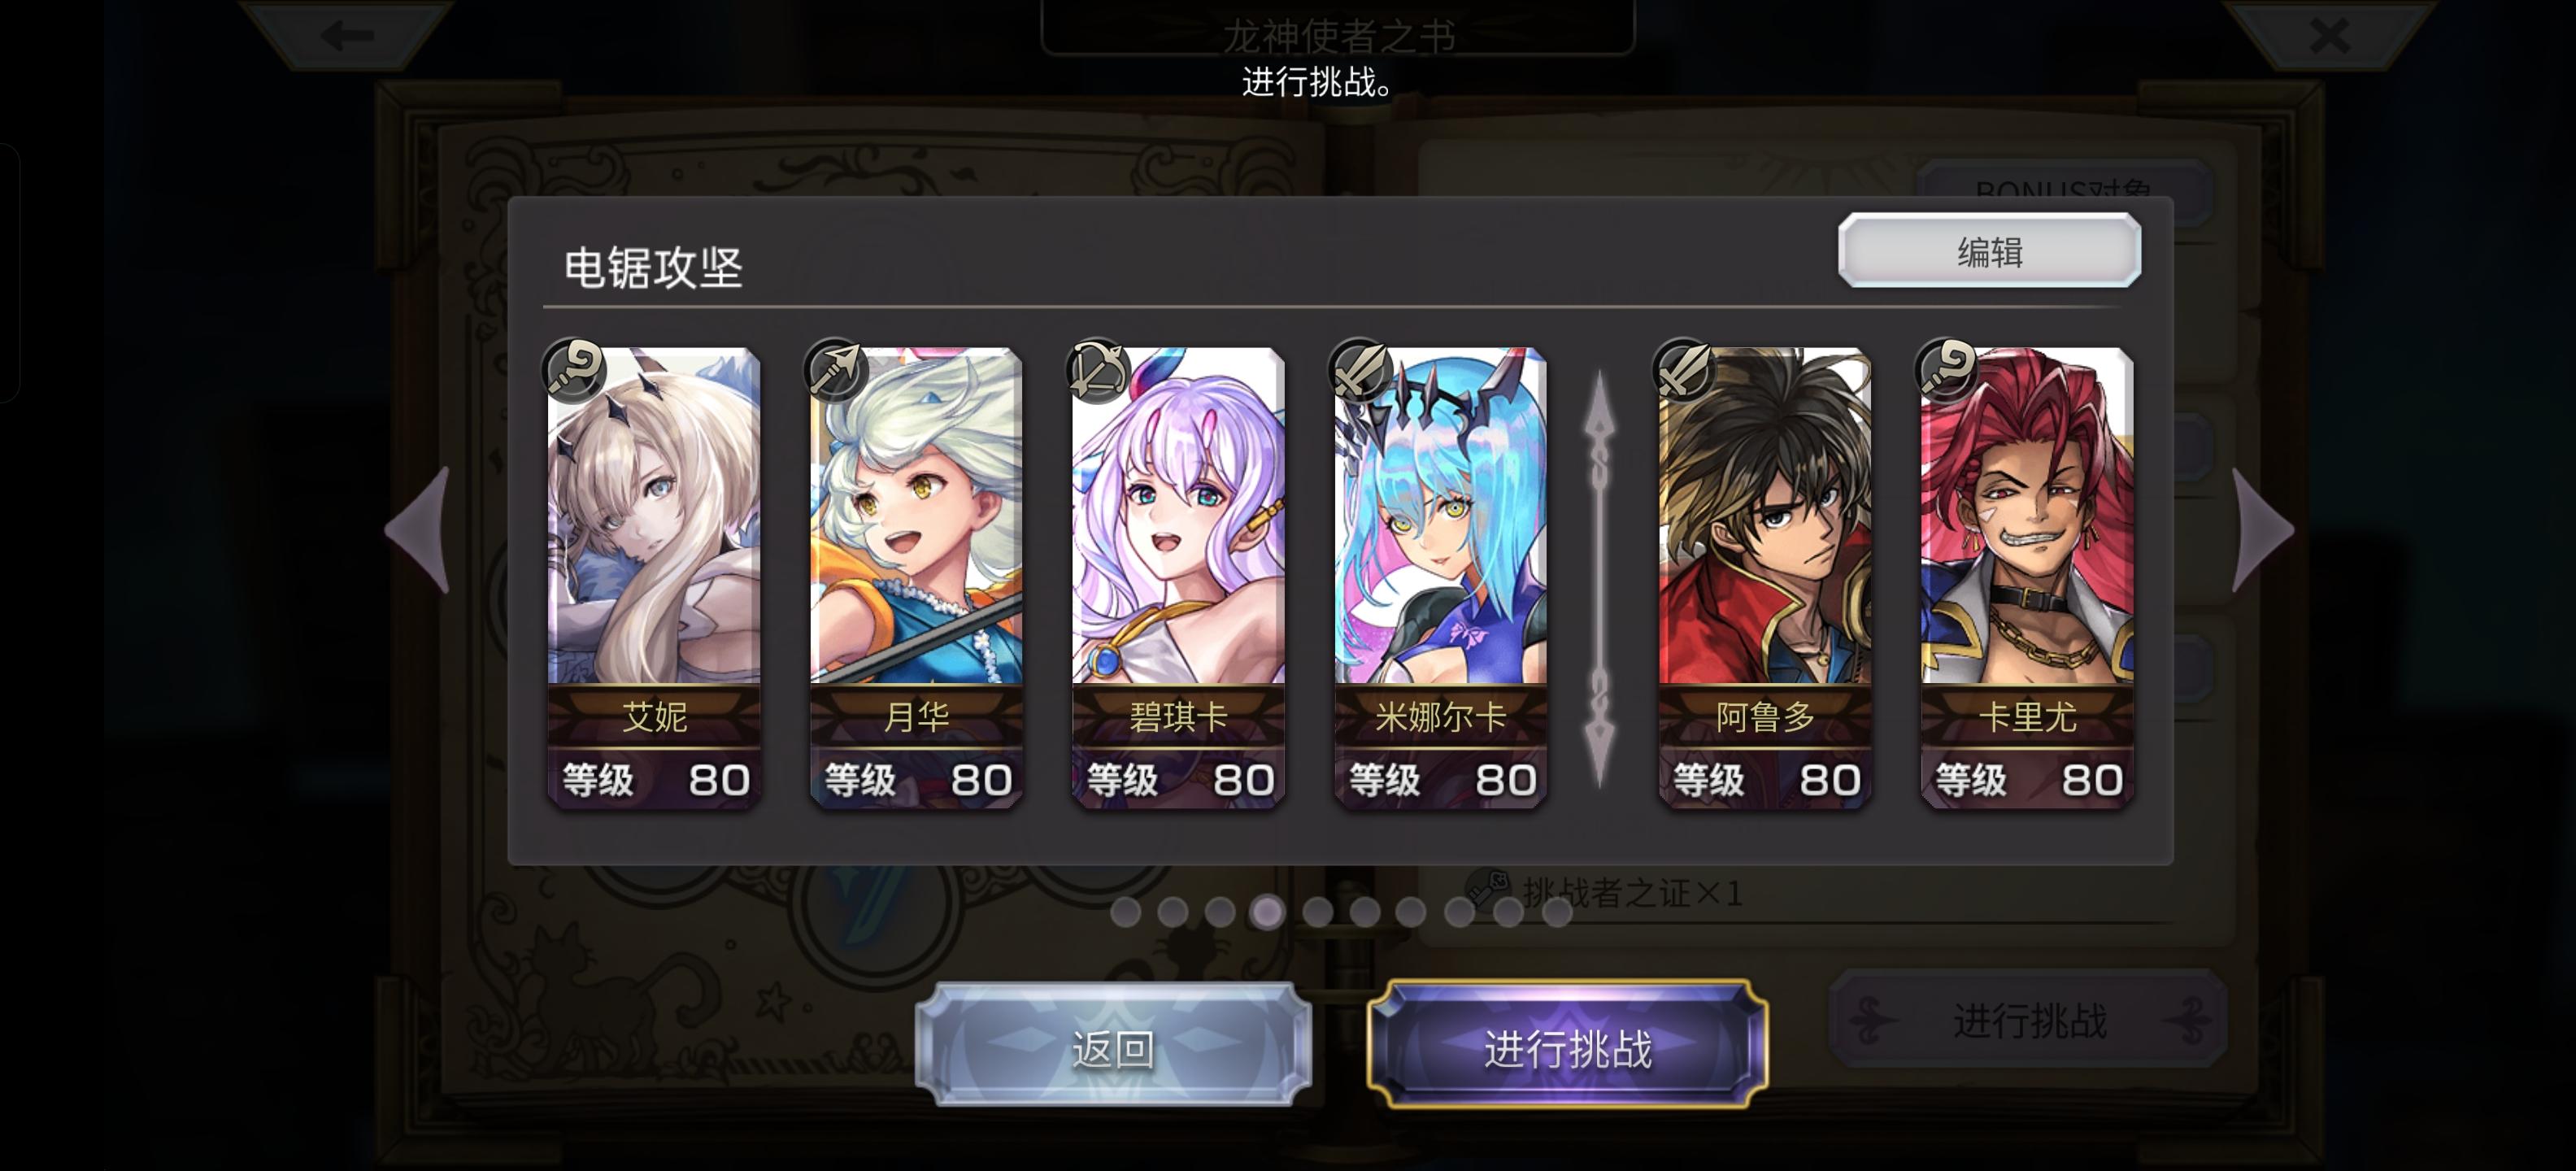This screenshot has width=2576, height=1171.
Task: Tap the staff weapon icon on 卡里尤's card
Action: pyautogui.click(x=1947, y=370)
